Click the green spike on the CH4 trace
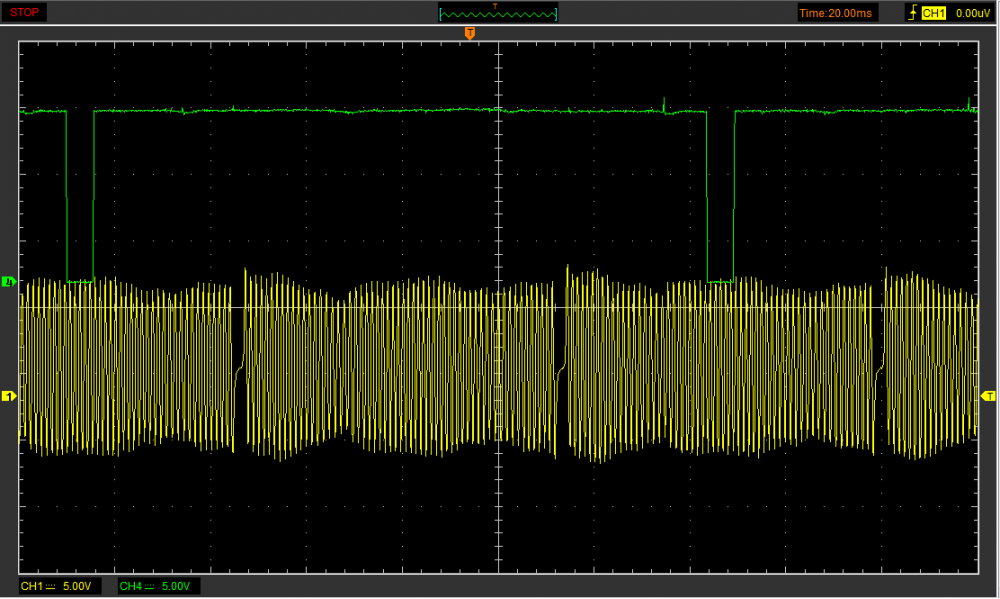 pos(664,102)
